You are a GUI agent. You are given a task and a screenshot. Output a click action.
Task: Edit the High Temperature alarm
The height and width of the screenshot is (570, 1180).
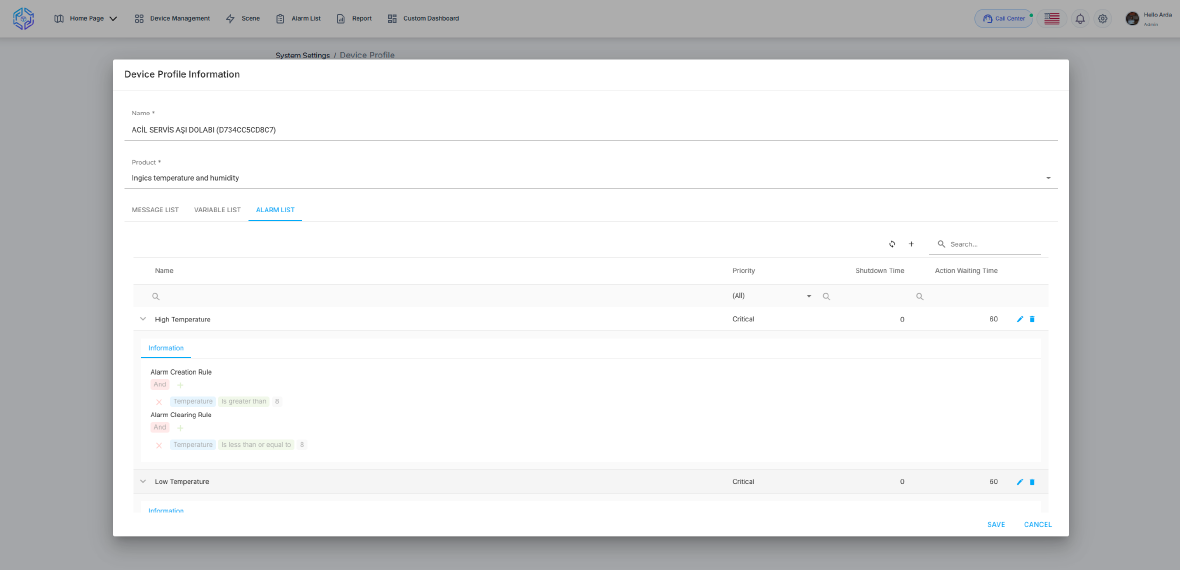[1020, 319]
